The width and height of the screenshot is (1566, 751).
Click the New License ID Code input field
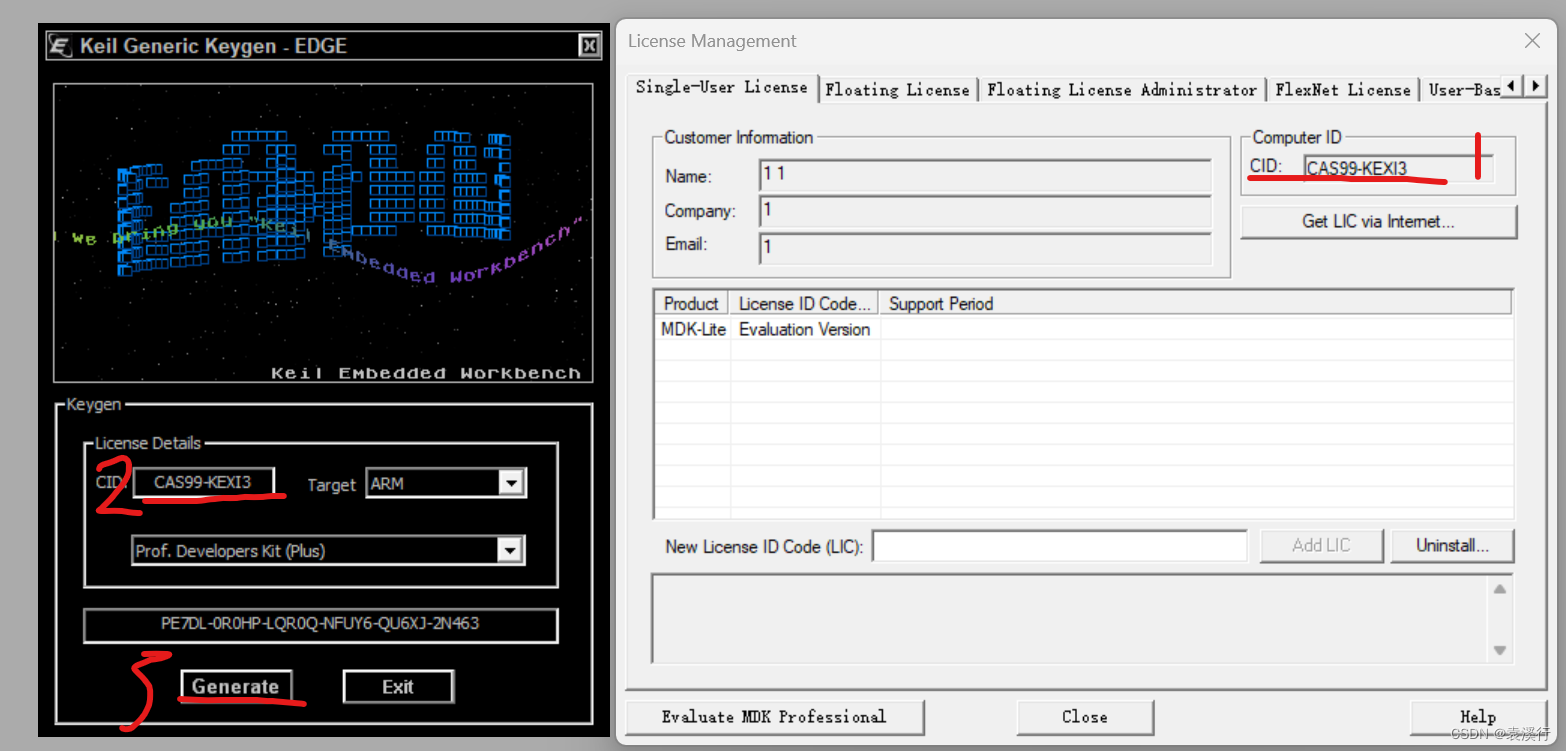click(x=1059, y=545)
